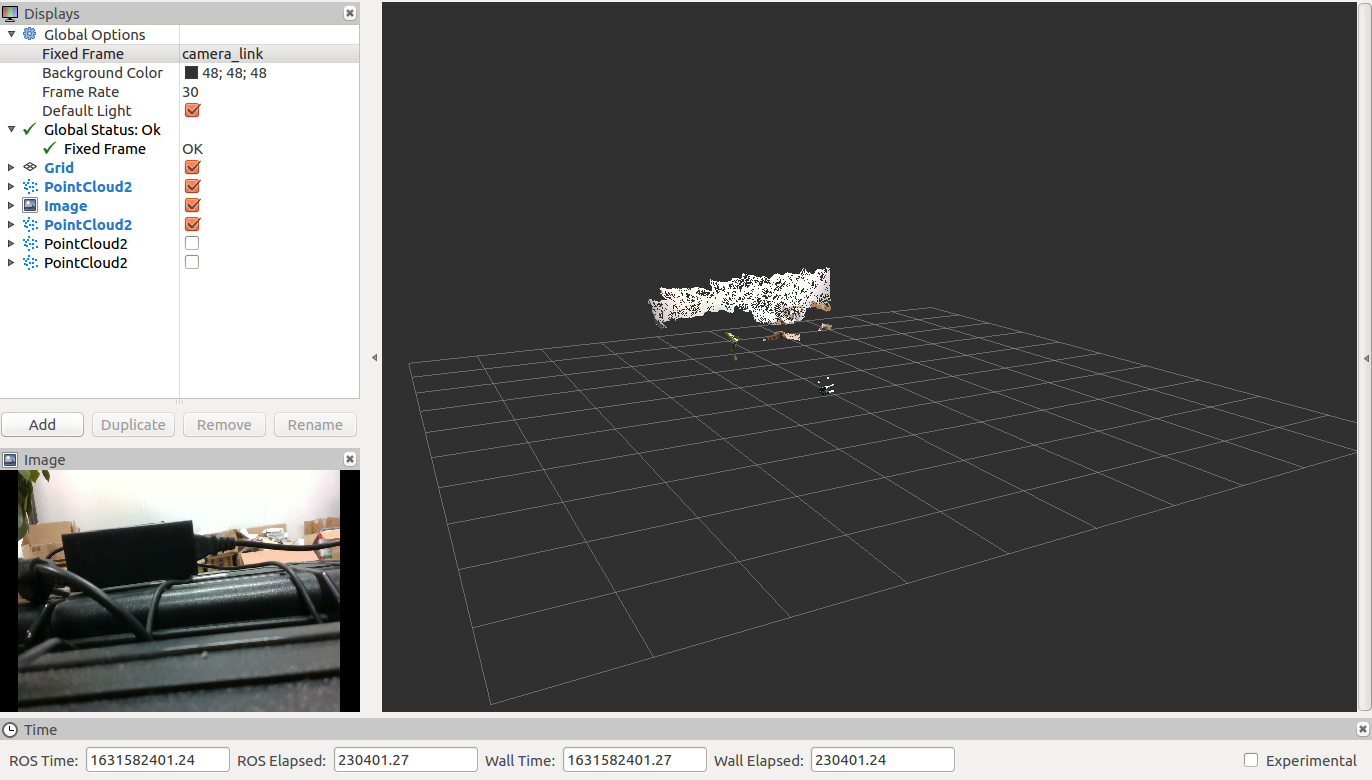This screenshot has height=780, width=1372.
Task: Enable the Experimental checkbox
Action: click(x=1251, y=760)
